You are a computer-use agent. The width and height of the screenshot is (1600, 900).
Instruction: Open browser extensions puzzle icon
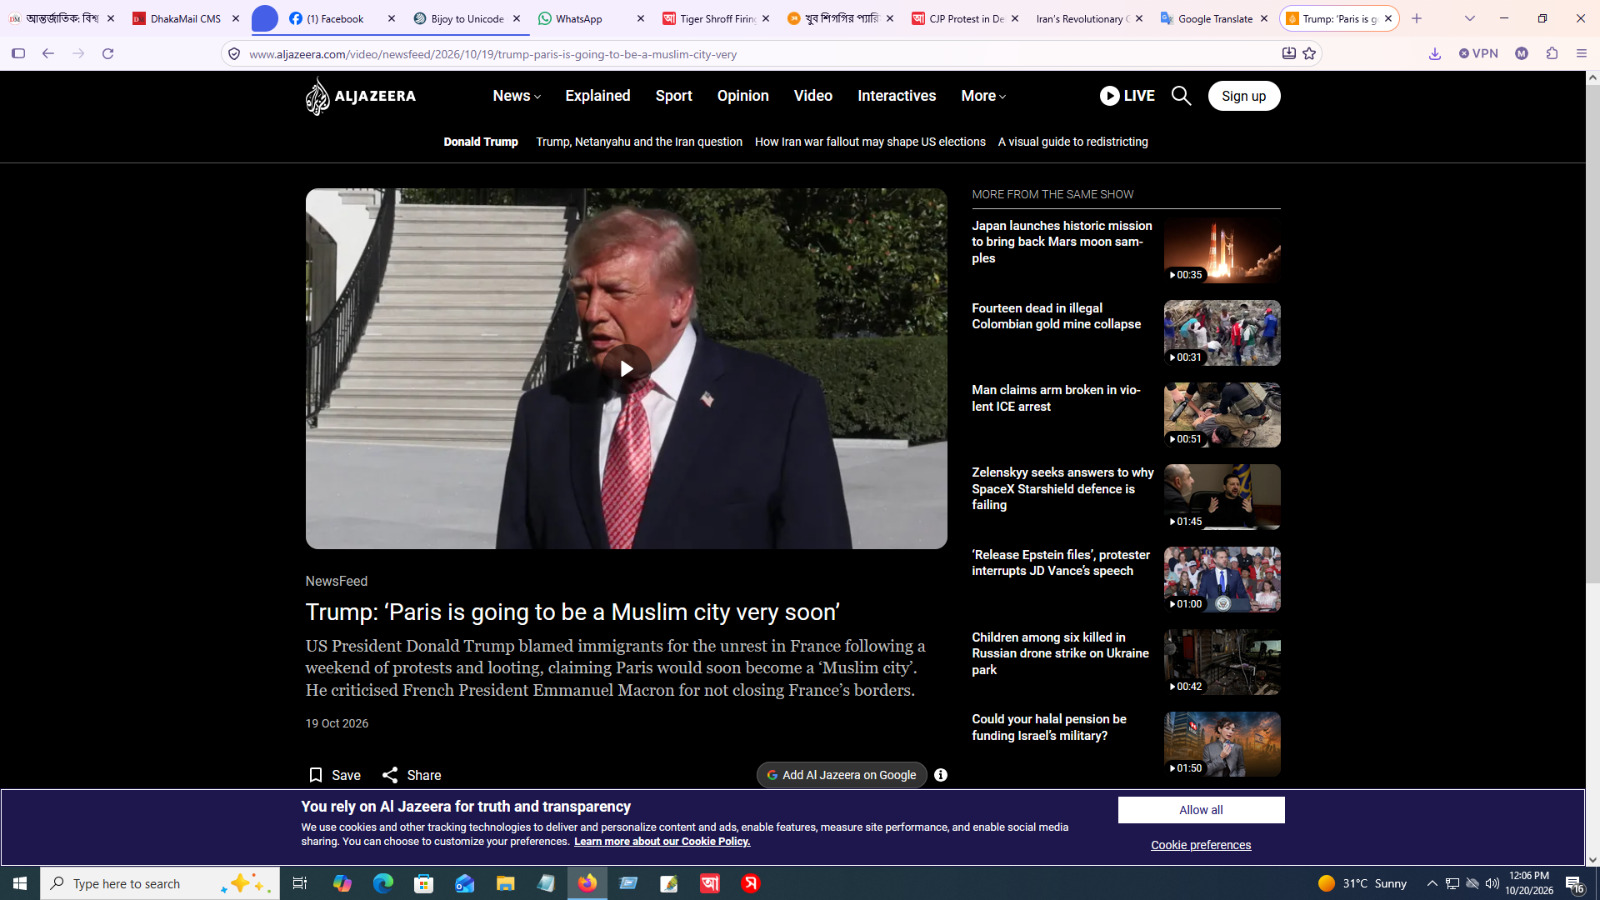[1552, 54]
